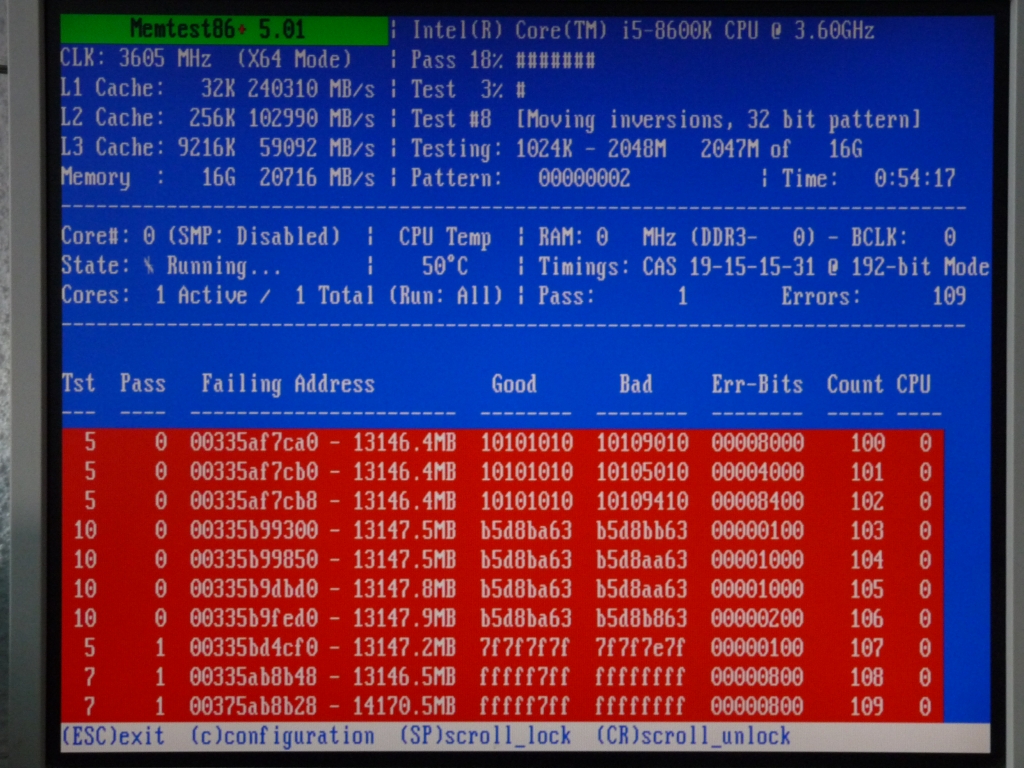Click the Test 3% progress indicator
1024x768 pixels.
point(468,89)
